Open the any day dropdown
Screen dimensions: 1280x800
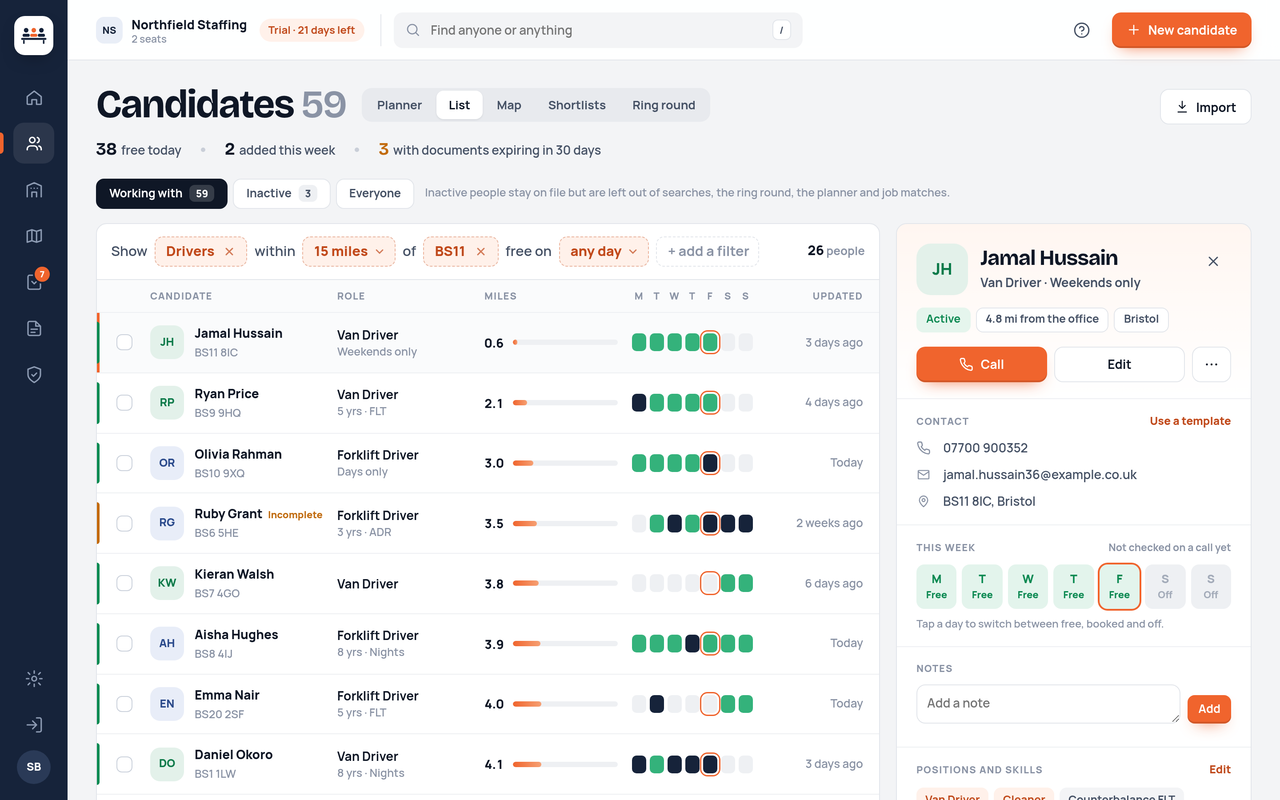pos(604,252)
